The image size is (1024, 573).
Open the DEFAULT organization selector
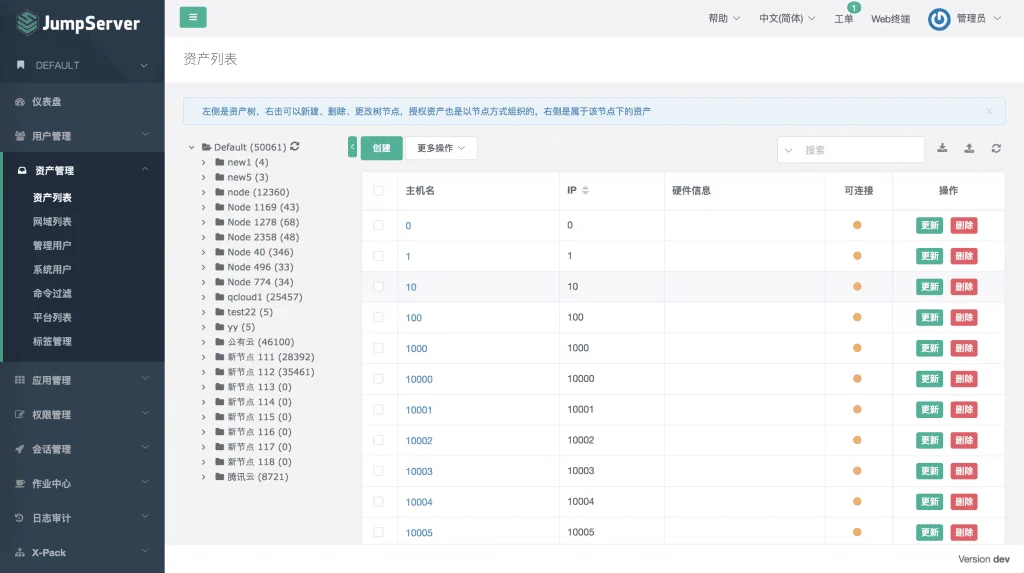click(82, 65)
